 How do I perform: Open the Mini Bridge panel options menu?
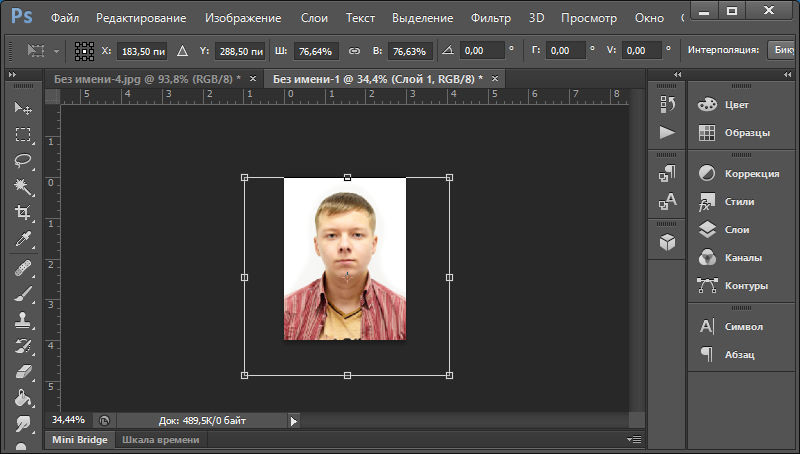pyautogui.click(x=632, y=439)
